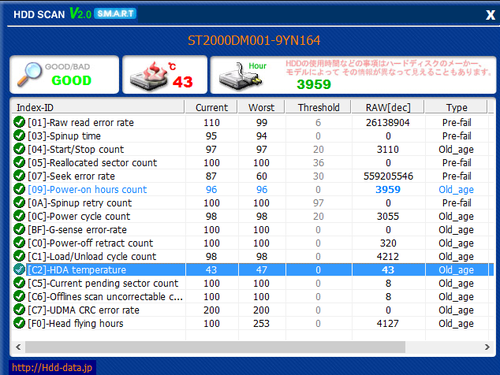
Task: Click the horizontal scrollbar thumb
Action: coord(215,347)
